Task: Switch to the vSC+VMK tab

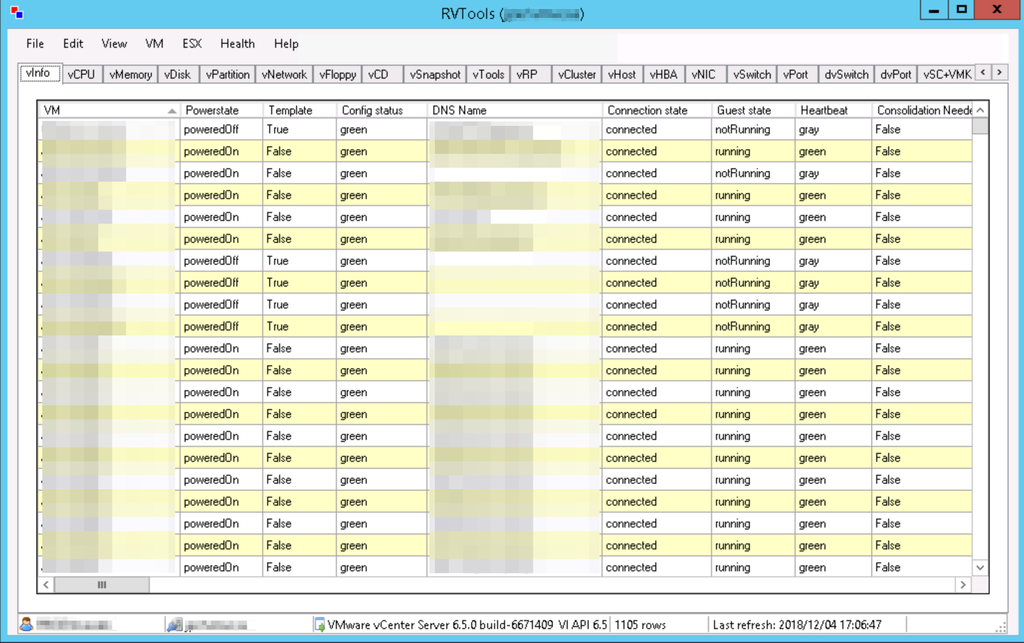Action: [947, 74]
